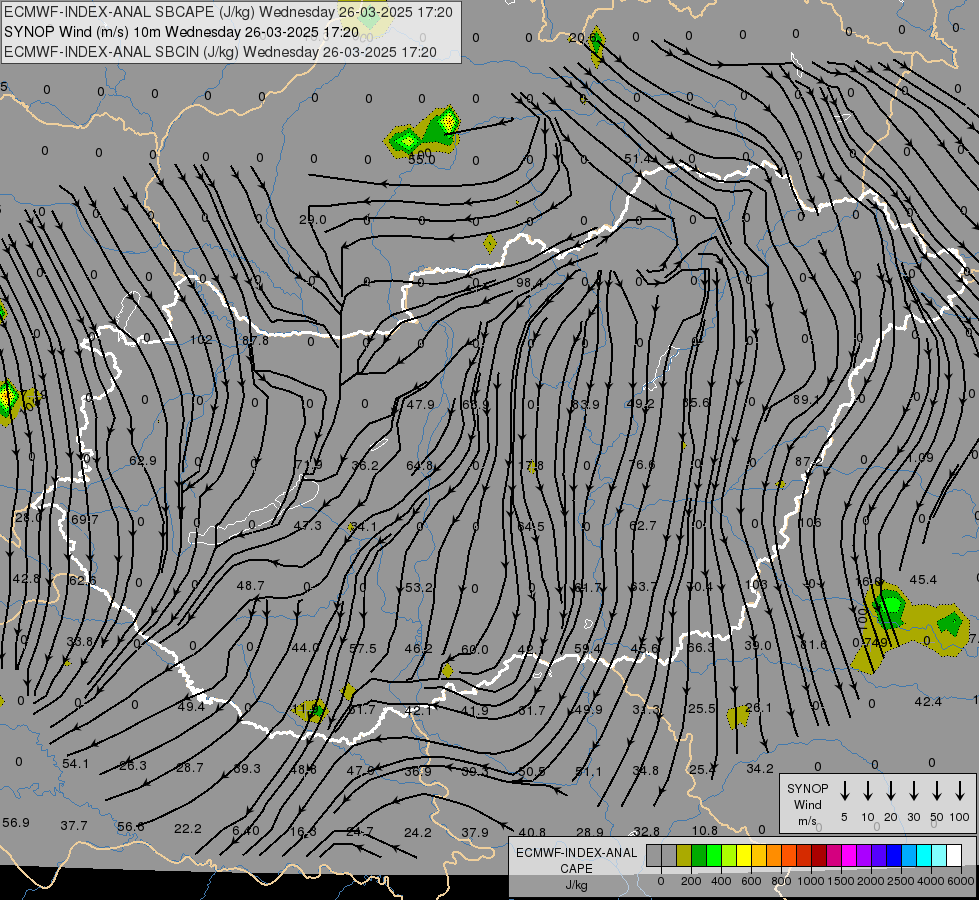Click the map value 102
Image resolution: width=979 pixels, height=900 pixels.
point(201,340)
